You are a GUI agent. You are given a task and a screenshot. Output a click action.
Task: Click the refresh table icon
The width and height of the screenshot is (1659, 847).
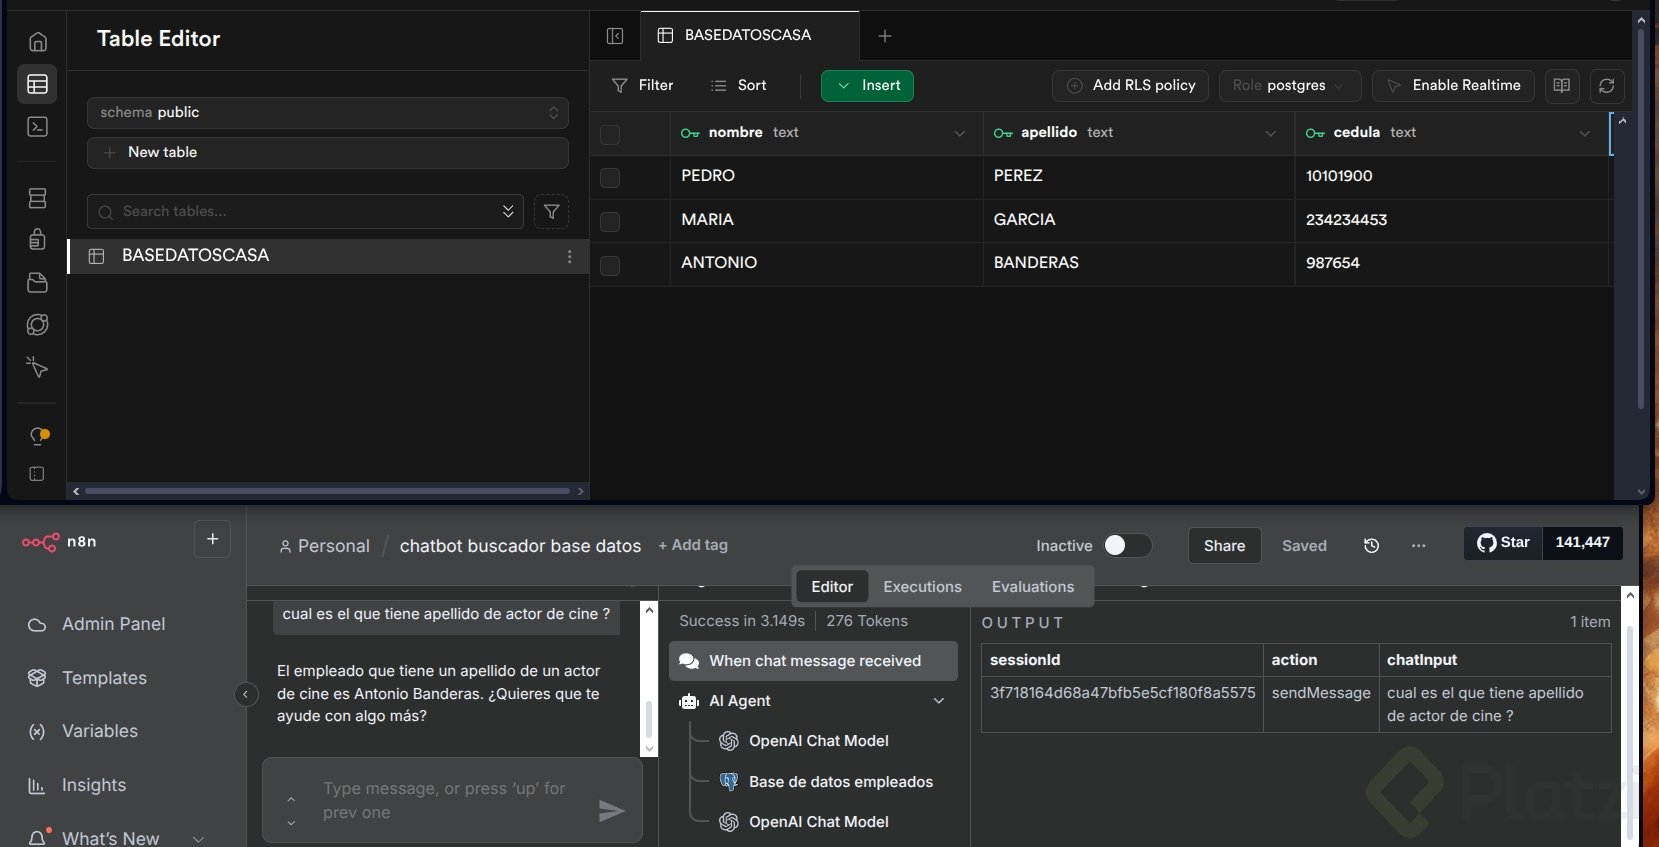pyautogui.click(x=1606, y=86)
